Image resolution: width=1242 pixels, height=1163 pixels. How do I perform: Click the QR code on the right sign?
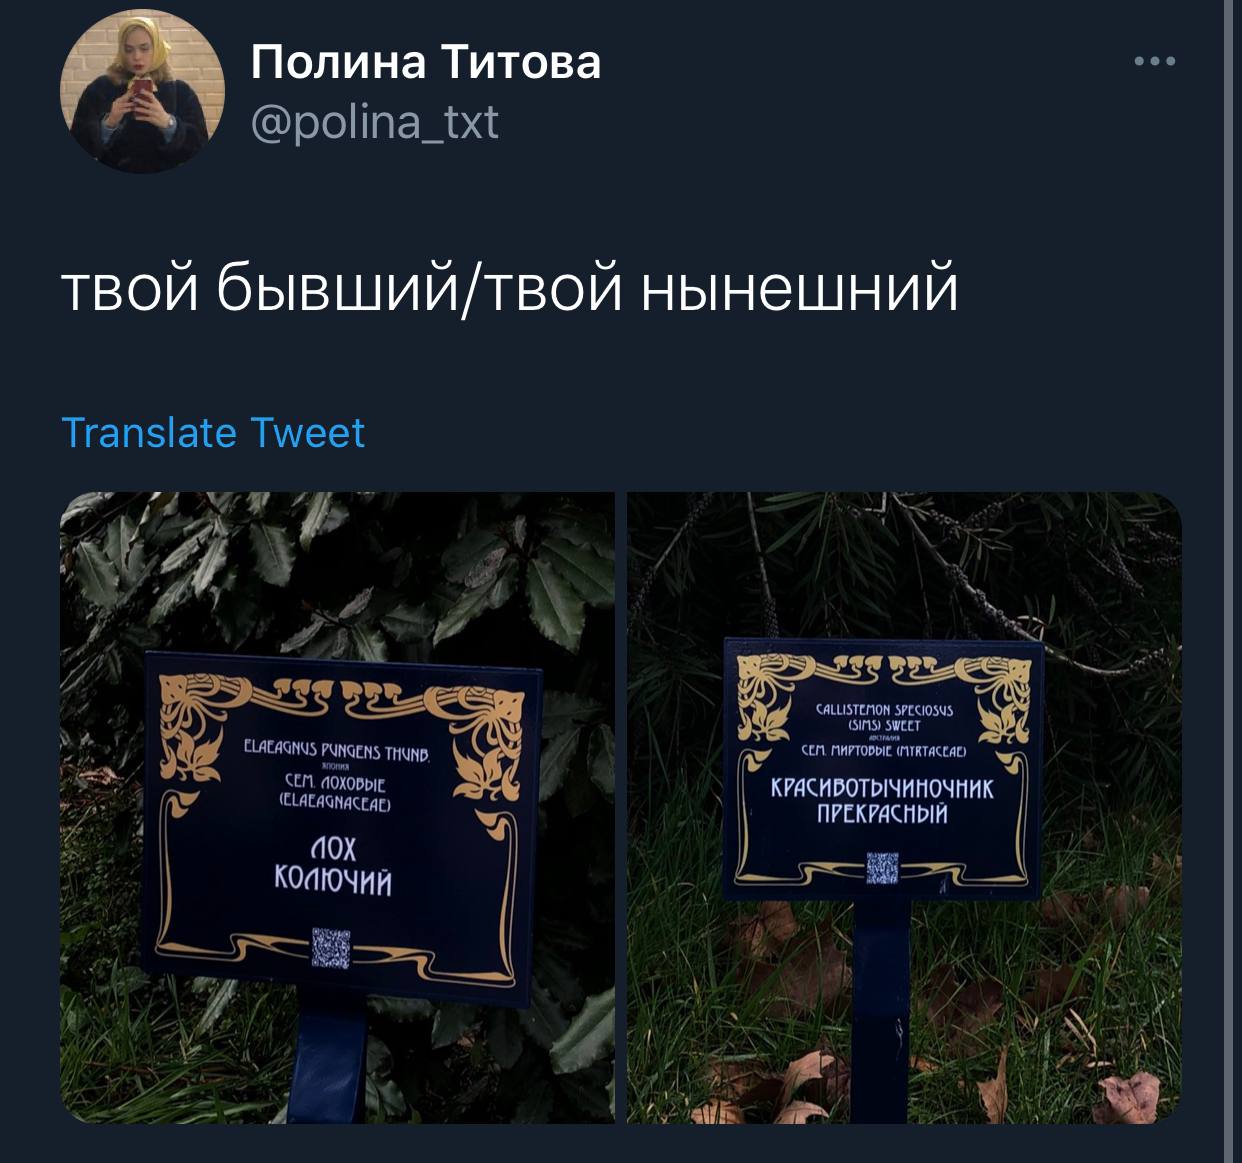[882, 868]
